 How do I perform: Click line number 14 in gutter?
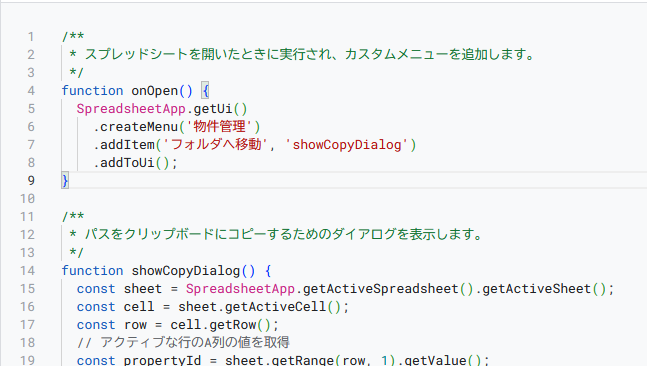click(x=27, y=271)
